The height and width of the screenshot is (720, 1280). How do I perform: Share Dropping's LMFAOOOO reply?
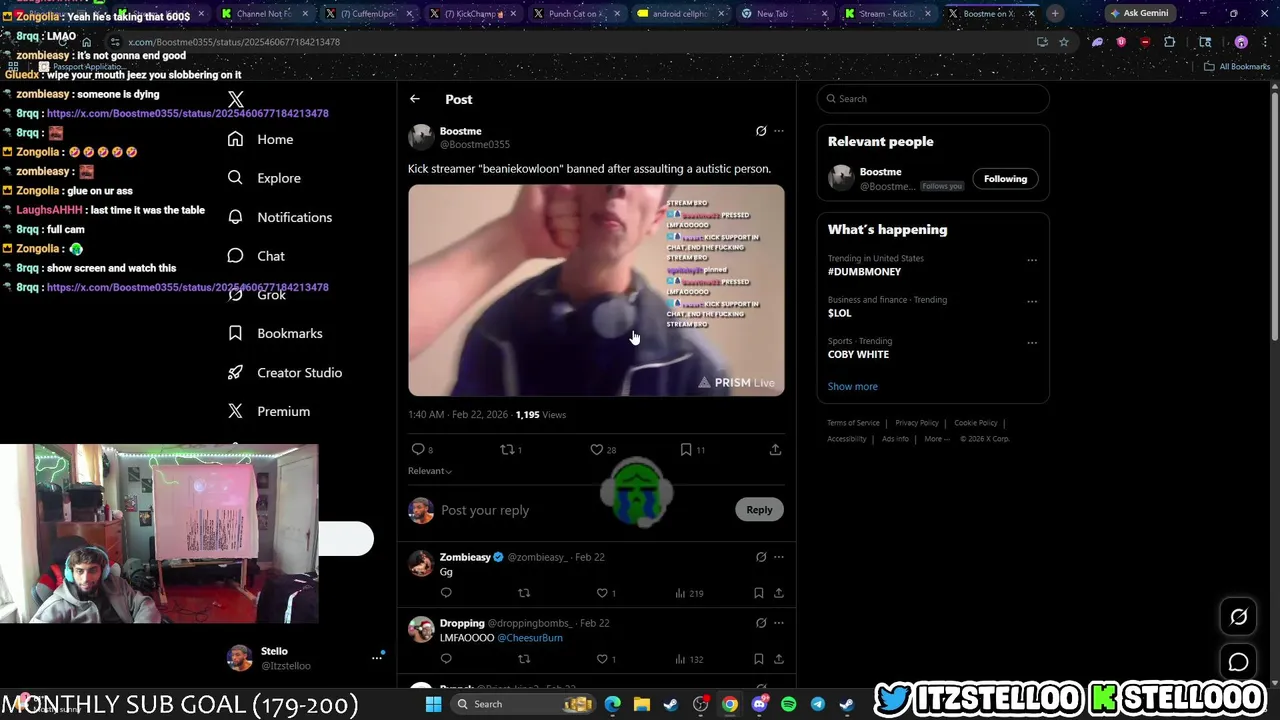tap(779, 659)
